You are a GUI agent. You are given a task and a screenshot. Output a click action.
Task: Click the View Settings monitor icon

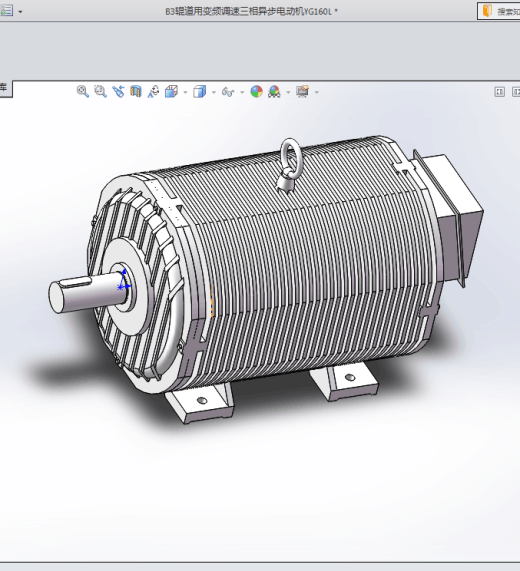coord(303,91)
